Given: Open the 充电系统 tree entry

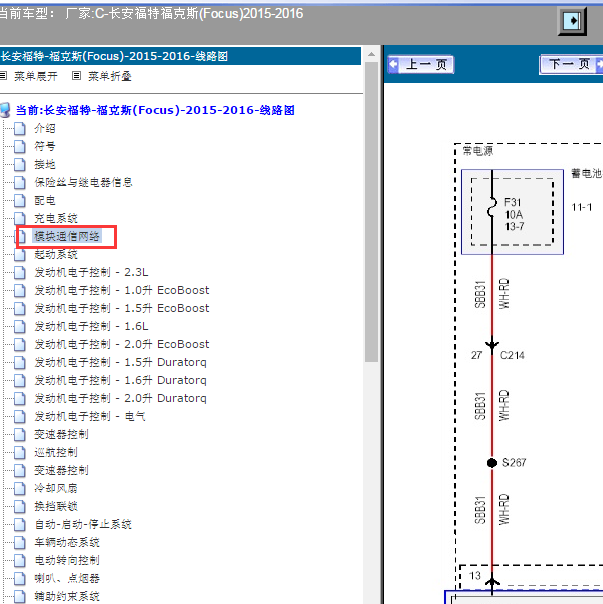Looking at the screenshot, I should click(x=56, y=218).
